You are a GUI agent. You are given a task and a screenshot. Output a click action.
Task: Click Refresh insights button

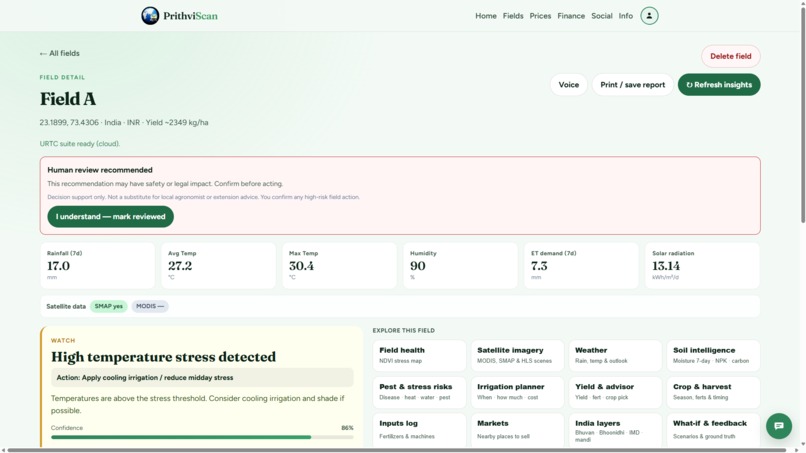[719, 85]
